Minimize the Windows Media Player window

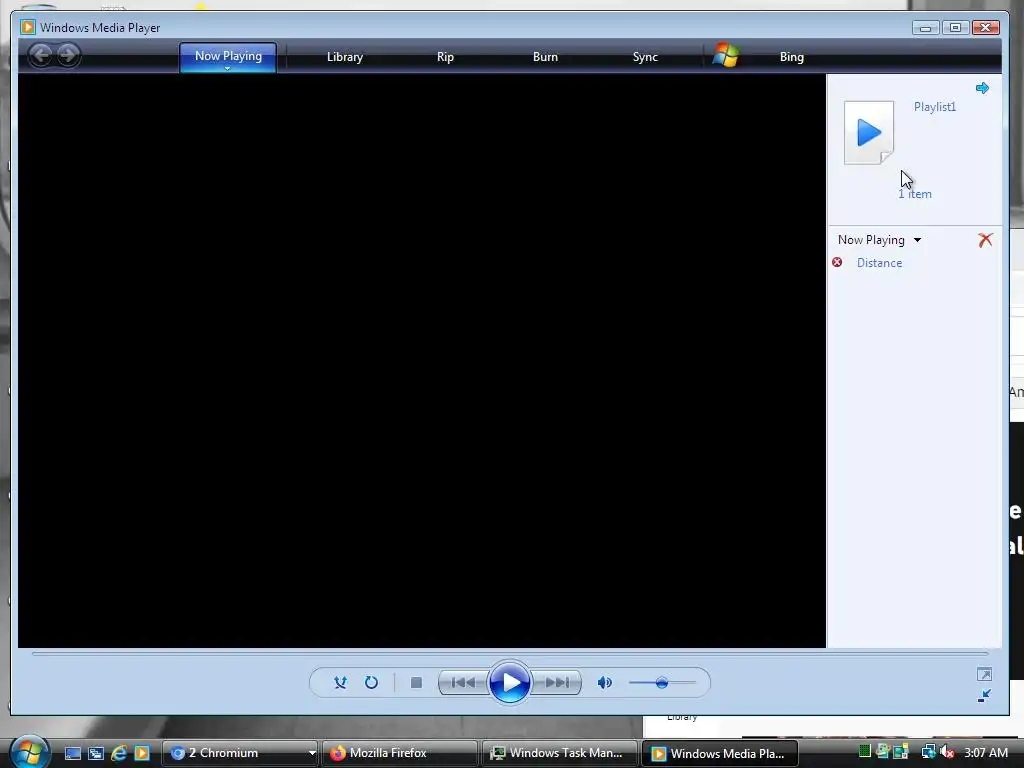[925, 27]
